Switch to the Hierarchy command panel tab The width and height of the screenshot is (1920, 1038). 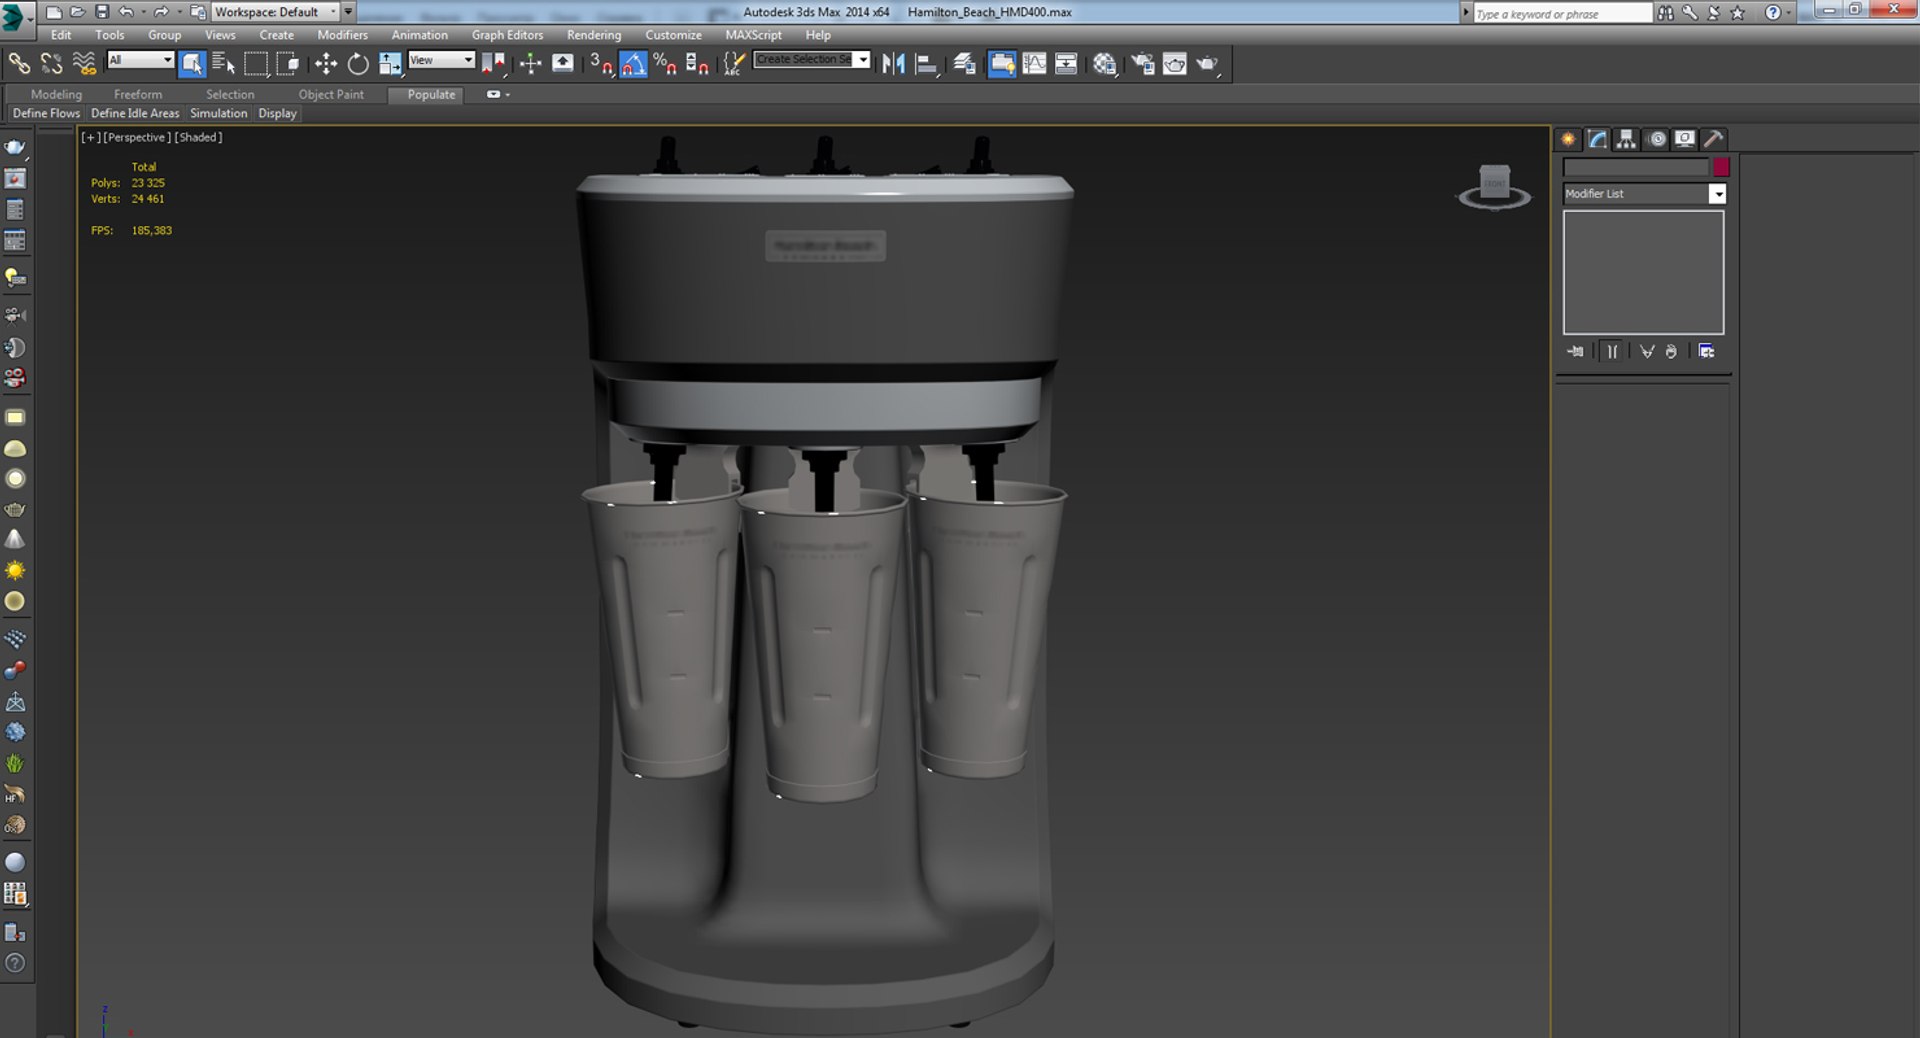click(x=1627, y=139)
